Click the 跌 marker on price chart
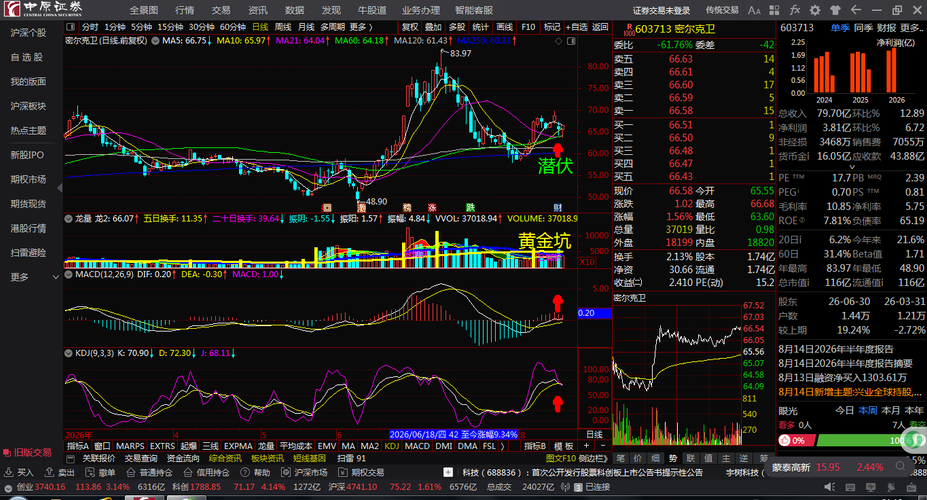 [470, 207]
